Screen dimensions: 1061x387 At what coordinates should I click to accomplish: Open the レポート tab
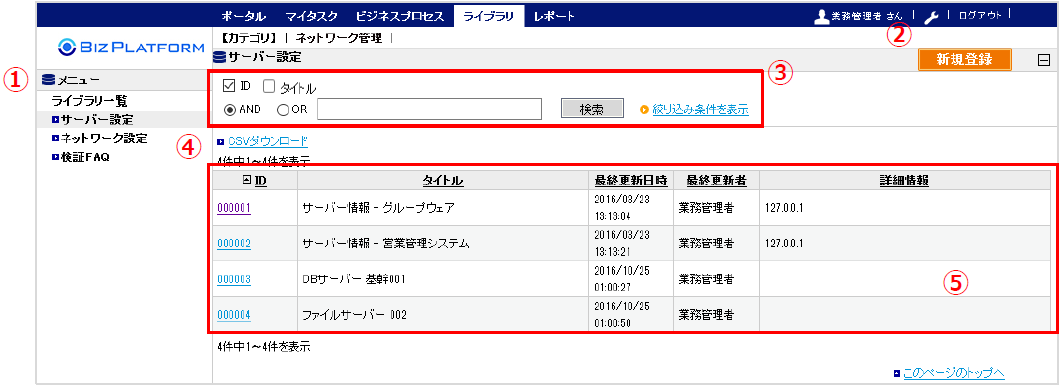554,16
